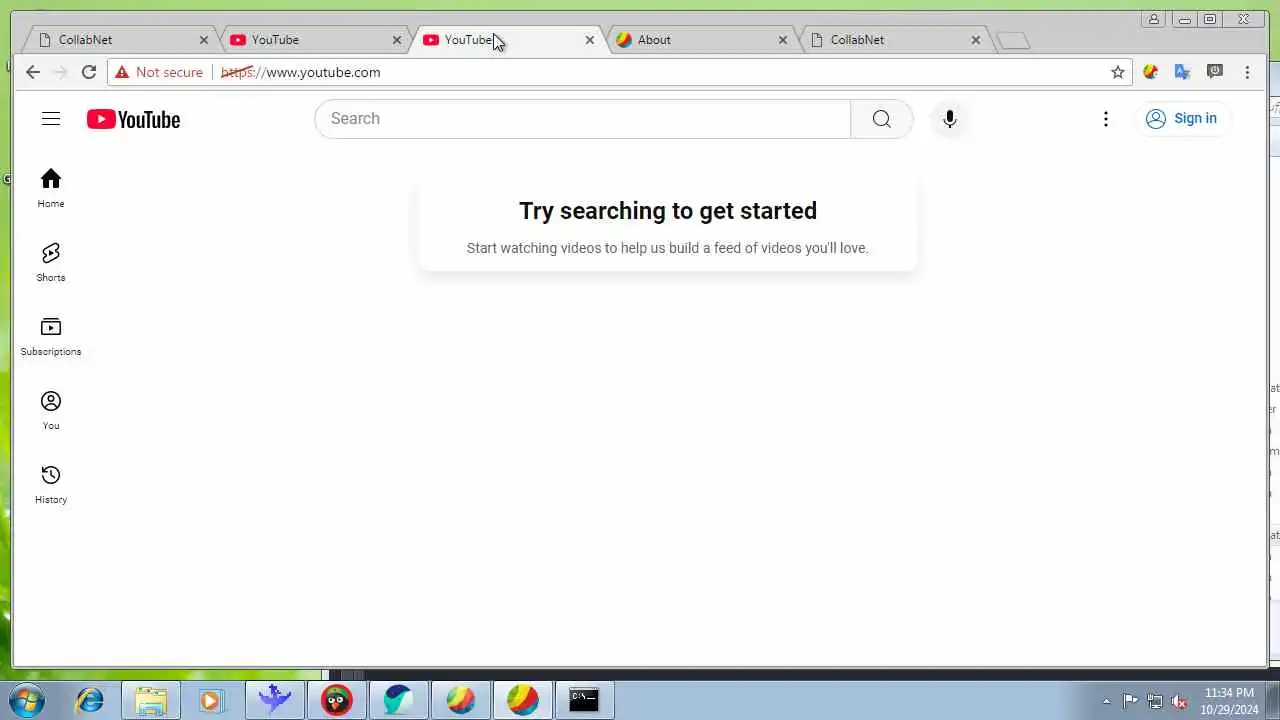The image size is (1280, 720).
Task: Reload the current page
Action: [89, 72]
